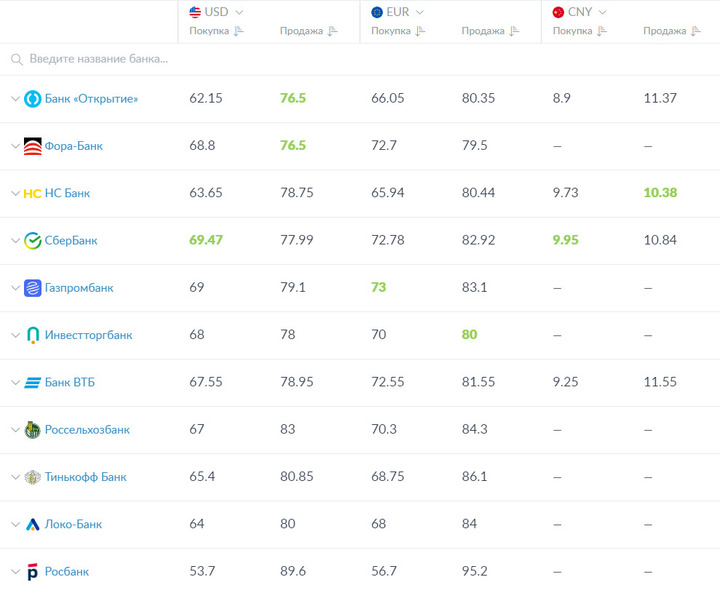720x593 pixels.
Task: Click the Росбанк logo icon
Action: [x=33, y=572]
